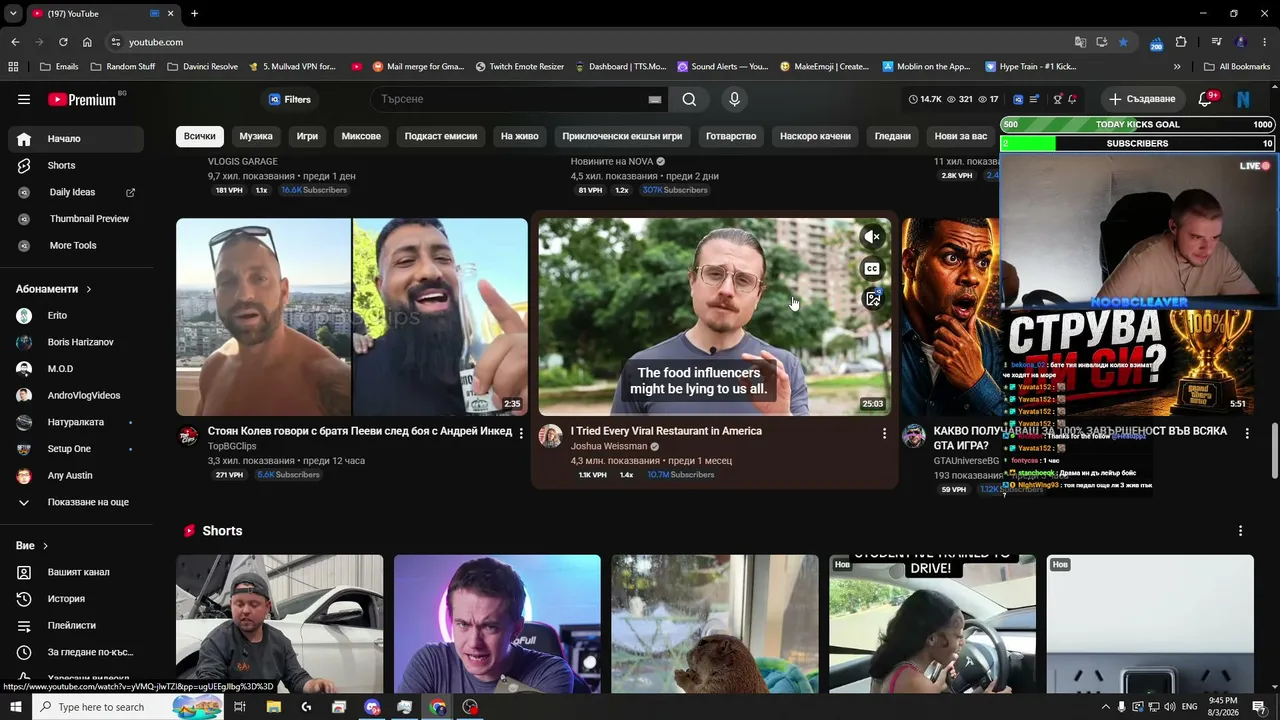The height and width of the screenshot is (720, 1280).
Task: Open Windows Task View
Action: 240,707
